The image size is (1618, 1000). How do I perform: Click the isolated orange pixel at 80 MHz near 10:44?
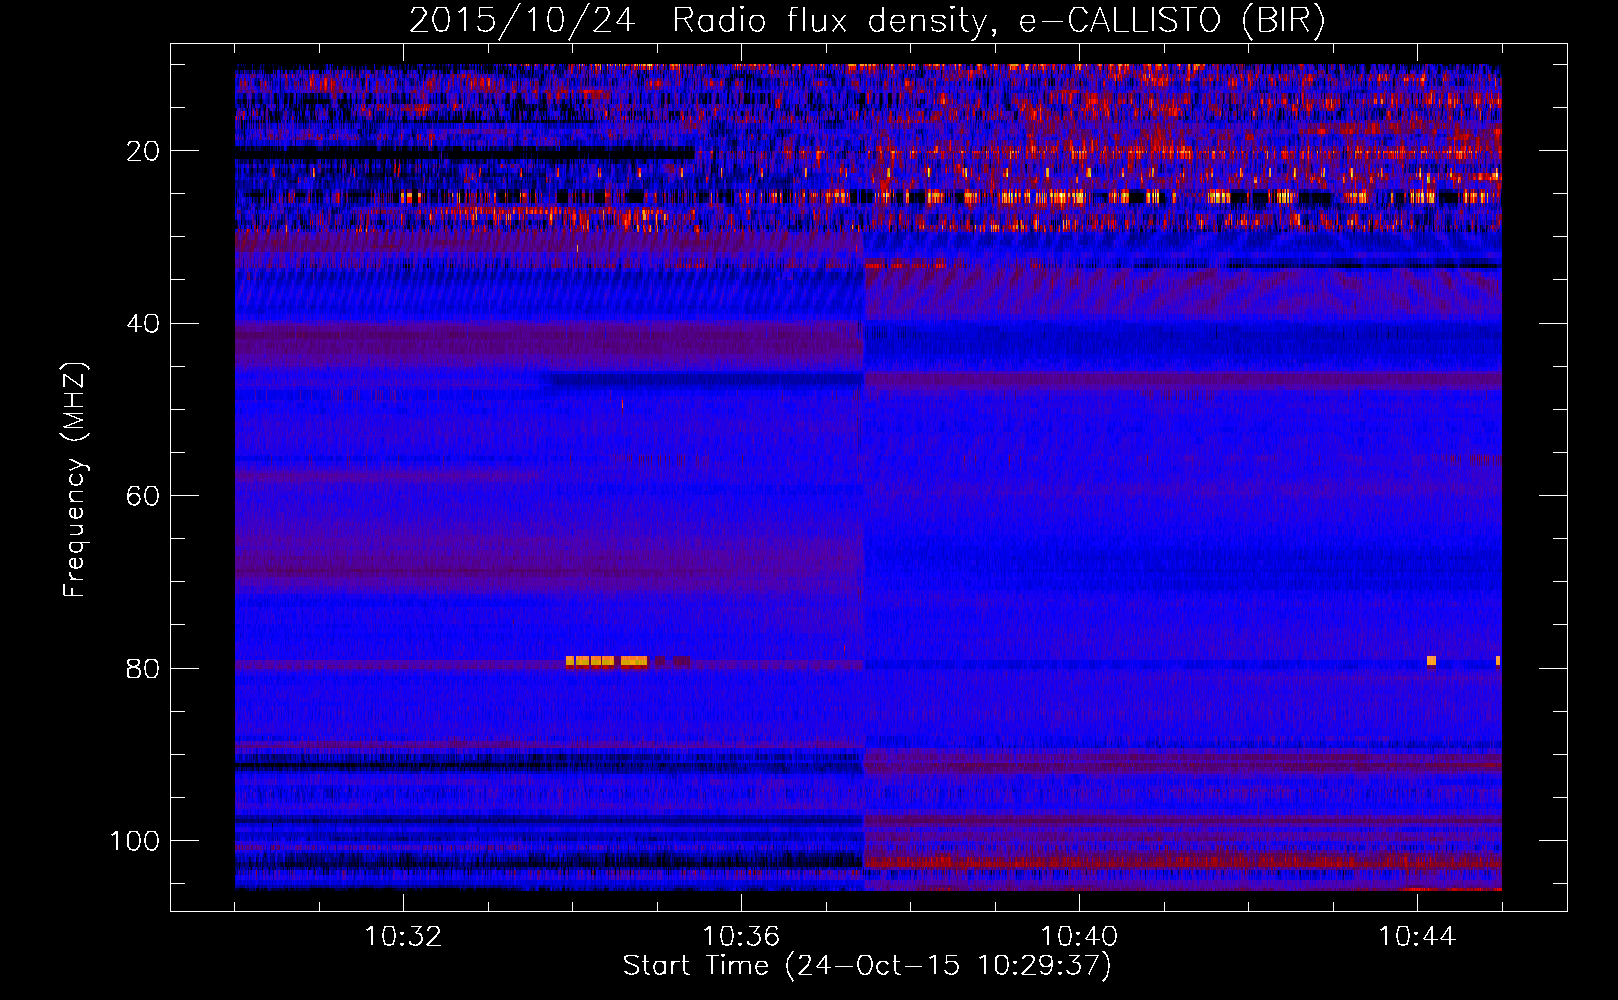click(x=1432, y=661)
